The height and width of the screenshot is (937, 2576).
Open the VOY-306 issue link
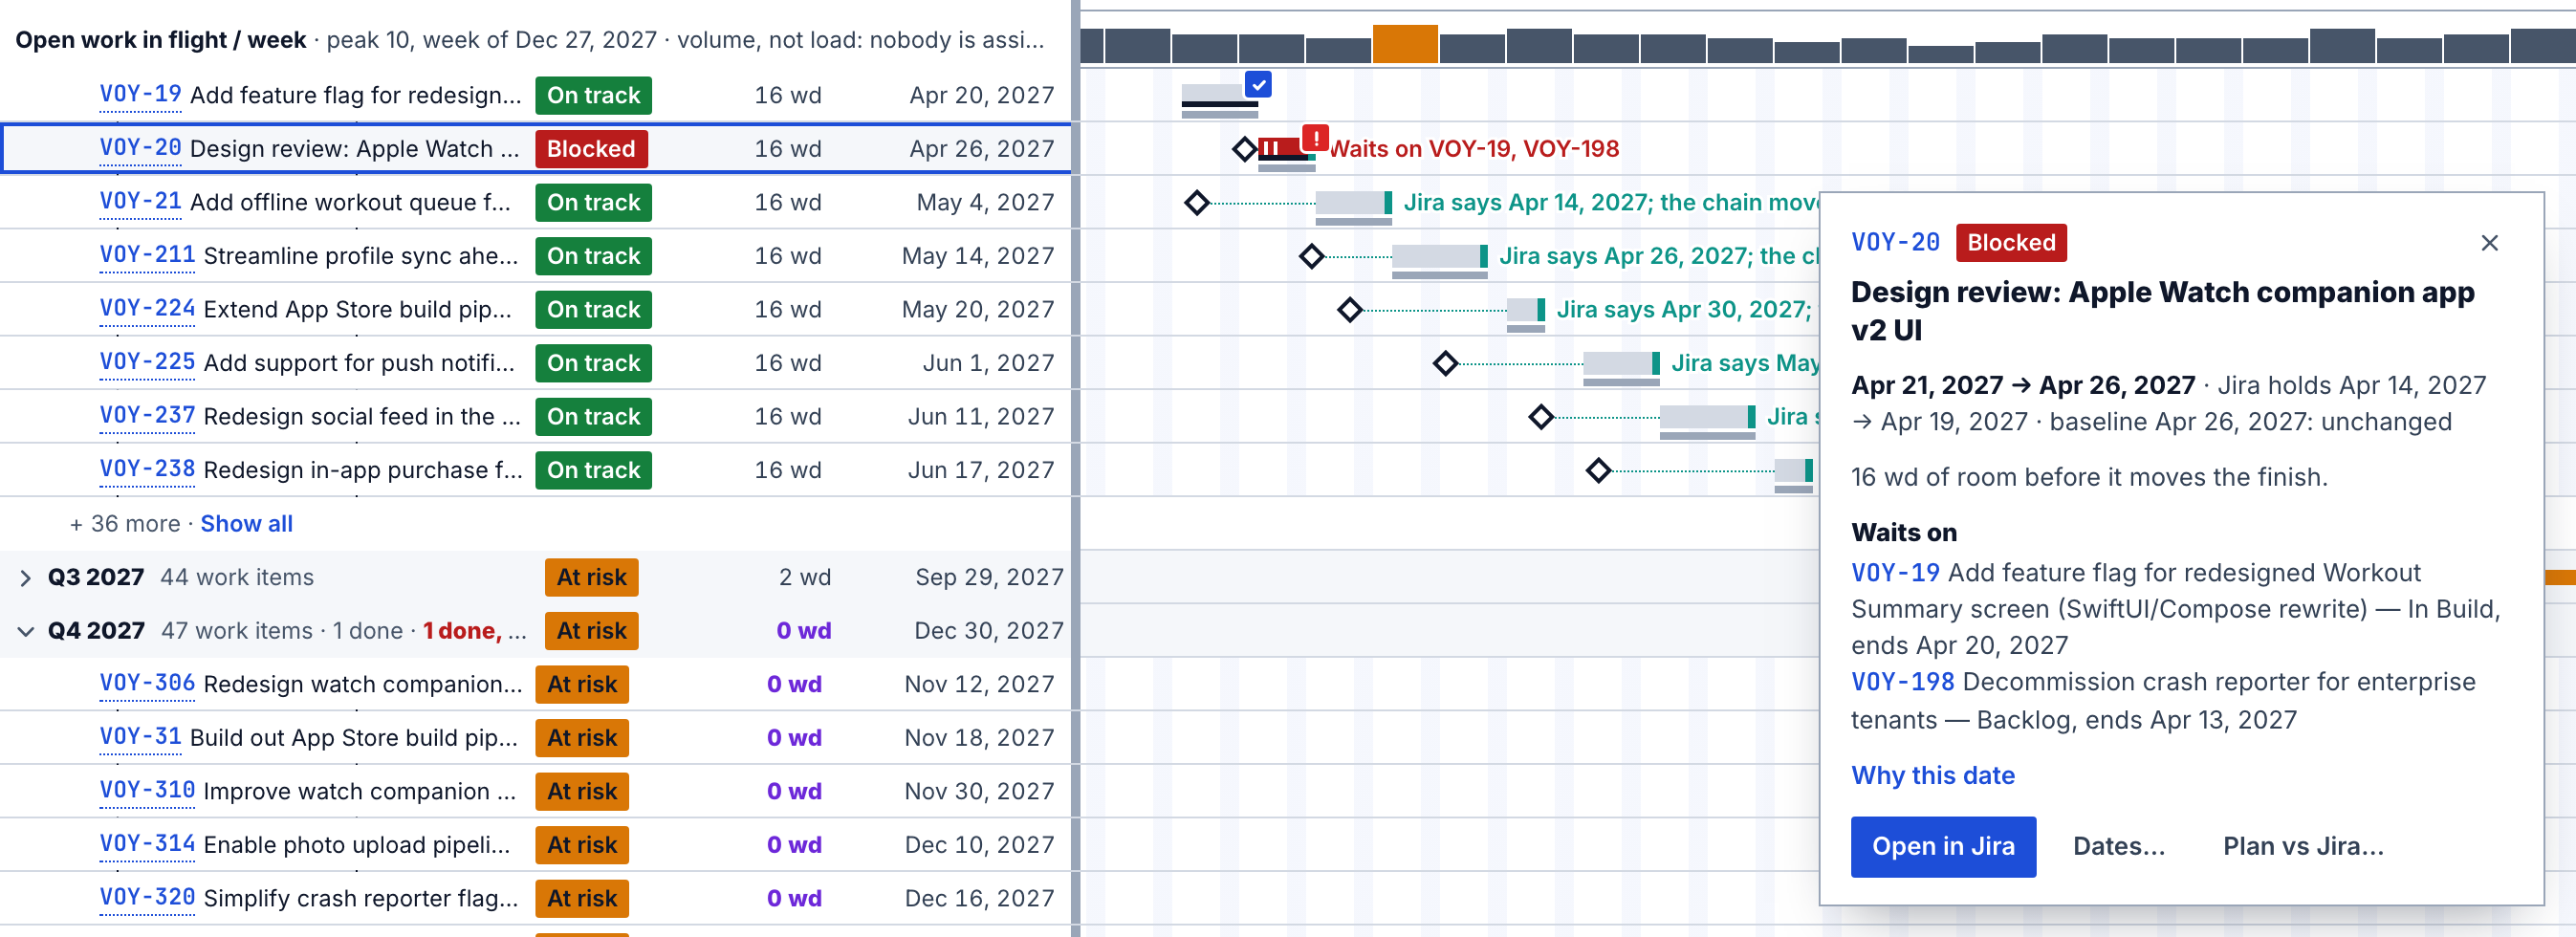point(147,684)
